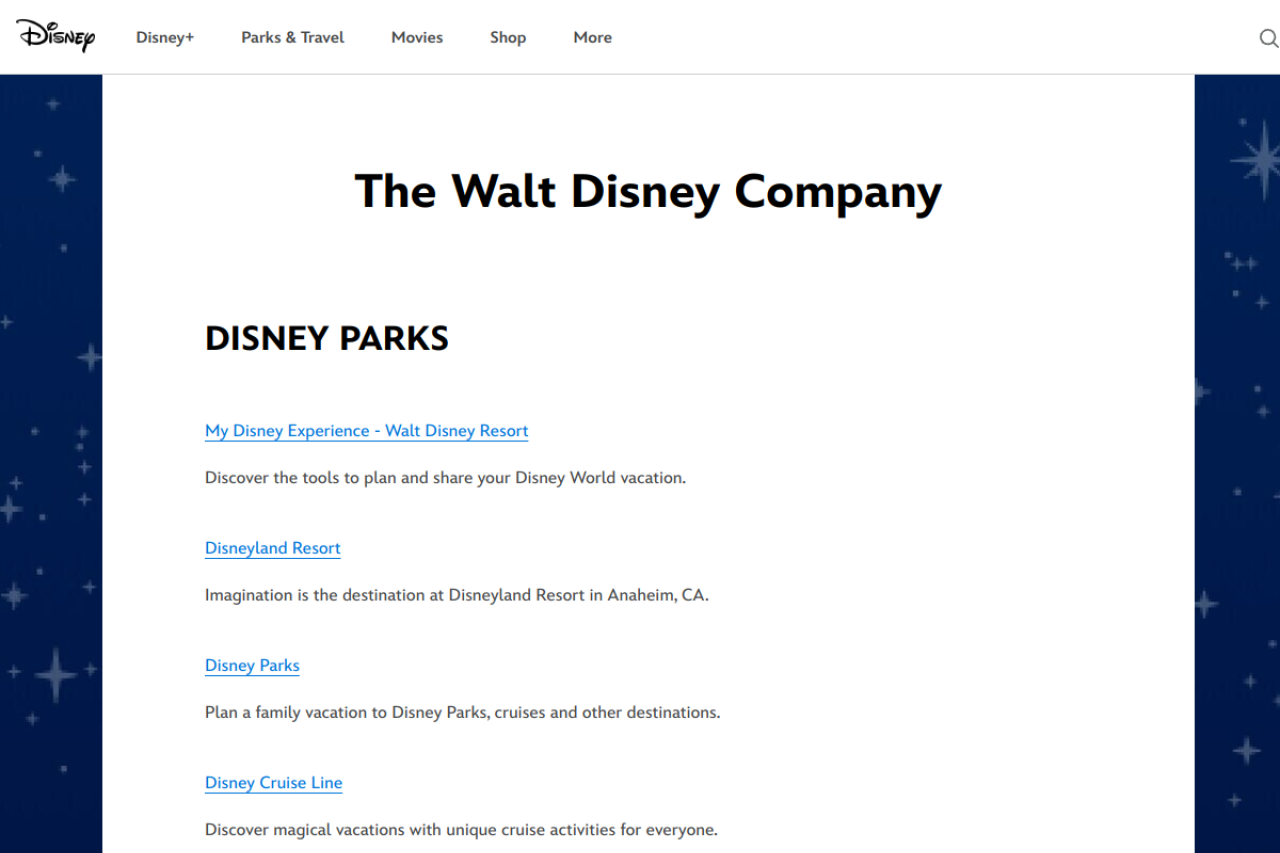Click the large four-point star in left background
Viewport: 1280px width, 853px height.
click(x=56, y=675)
